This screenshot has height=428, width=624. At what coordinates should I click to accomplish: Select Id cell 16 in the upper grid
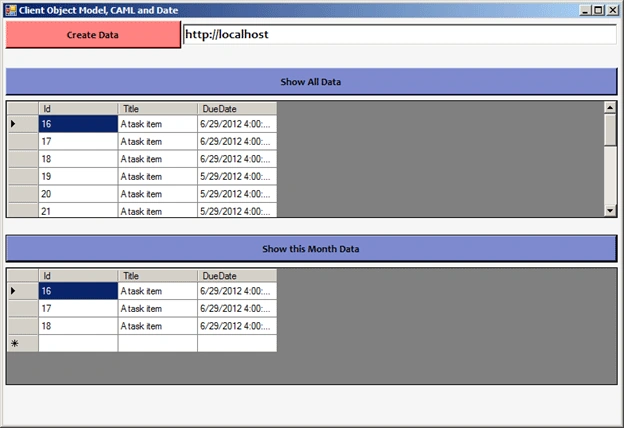pos(78,124)
